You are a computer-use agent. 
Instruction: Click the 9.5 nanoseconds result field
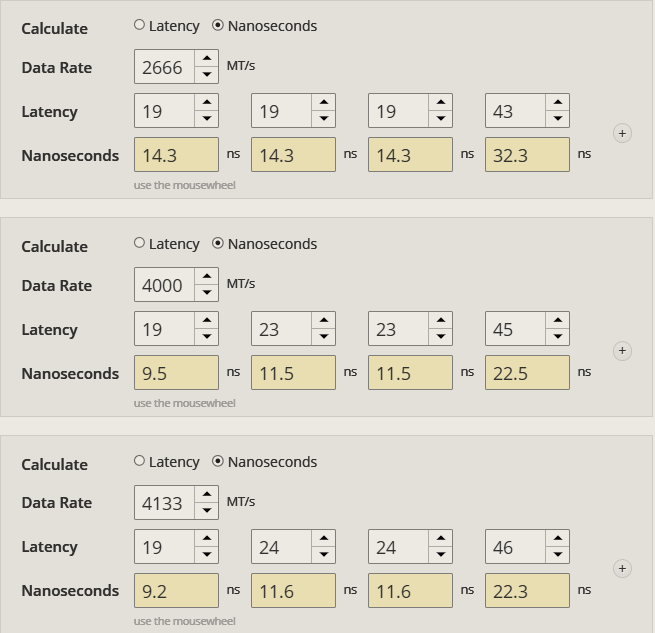(x=176, y=373)
